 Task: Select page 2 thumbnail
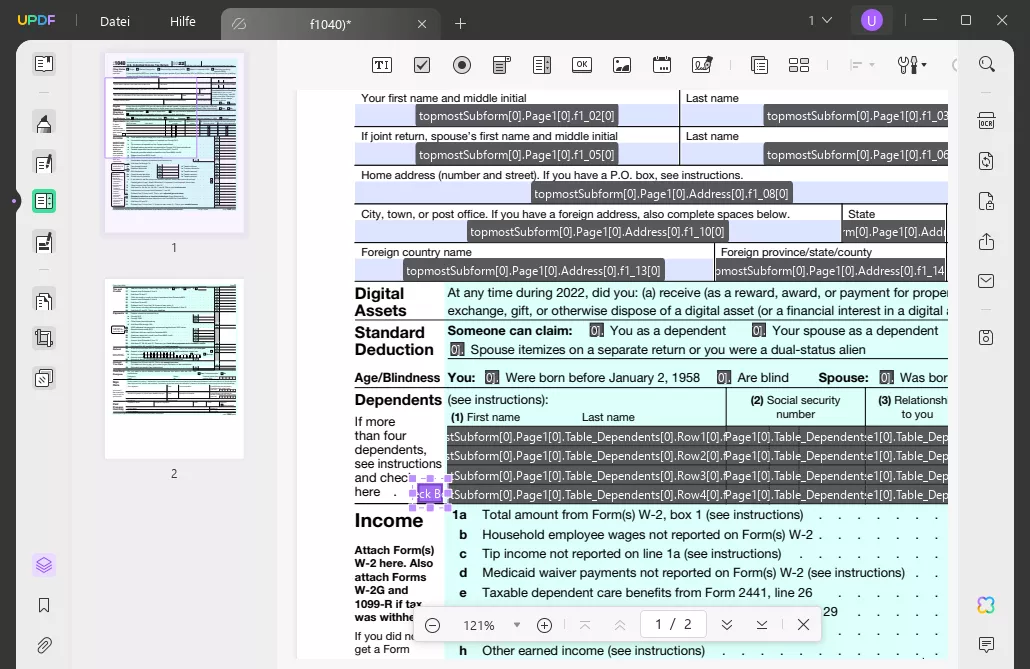[x=174, y=369]
